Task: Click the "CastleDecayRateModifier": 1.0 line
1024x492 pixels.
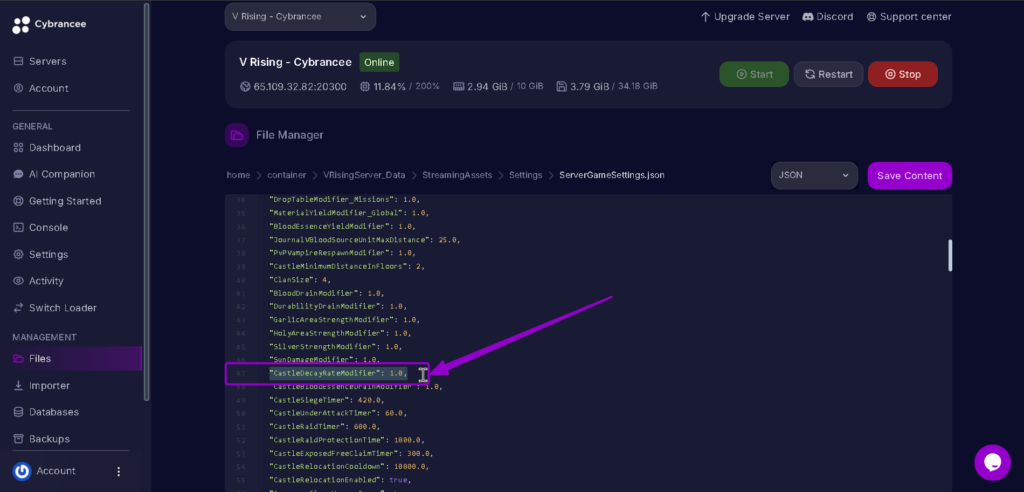Action: (337, 373)
